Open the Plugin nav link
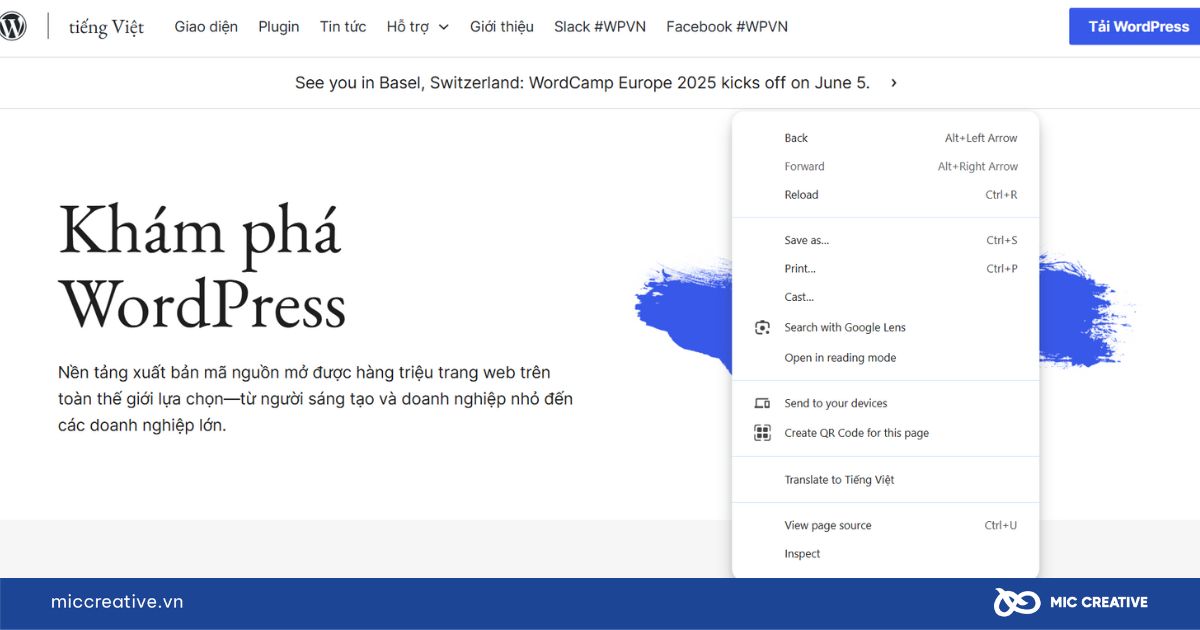The height and width of the screenshot is (630, 1200). pyautogui.click(x=279, y=27)
